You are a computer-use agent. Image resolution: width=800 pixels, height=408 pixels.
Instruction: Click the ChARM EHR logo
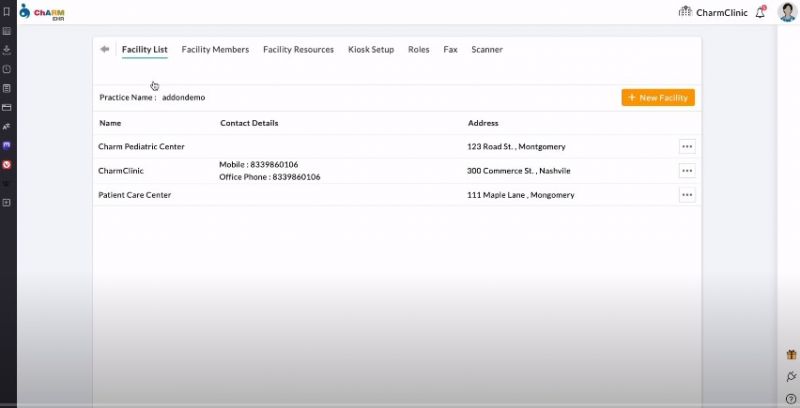pos(42,12)
